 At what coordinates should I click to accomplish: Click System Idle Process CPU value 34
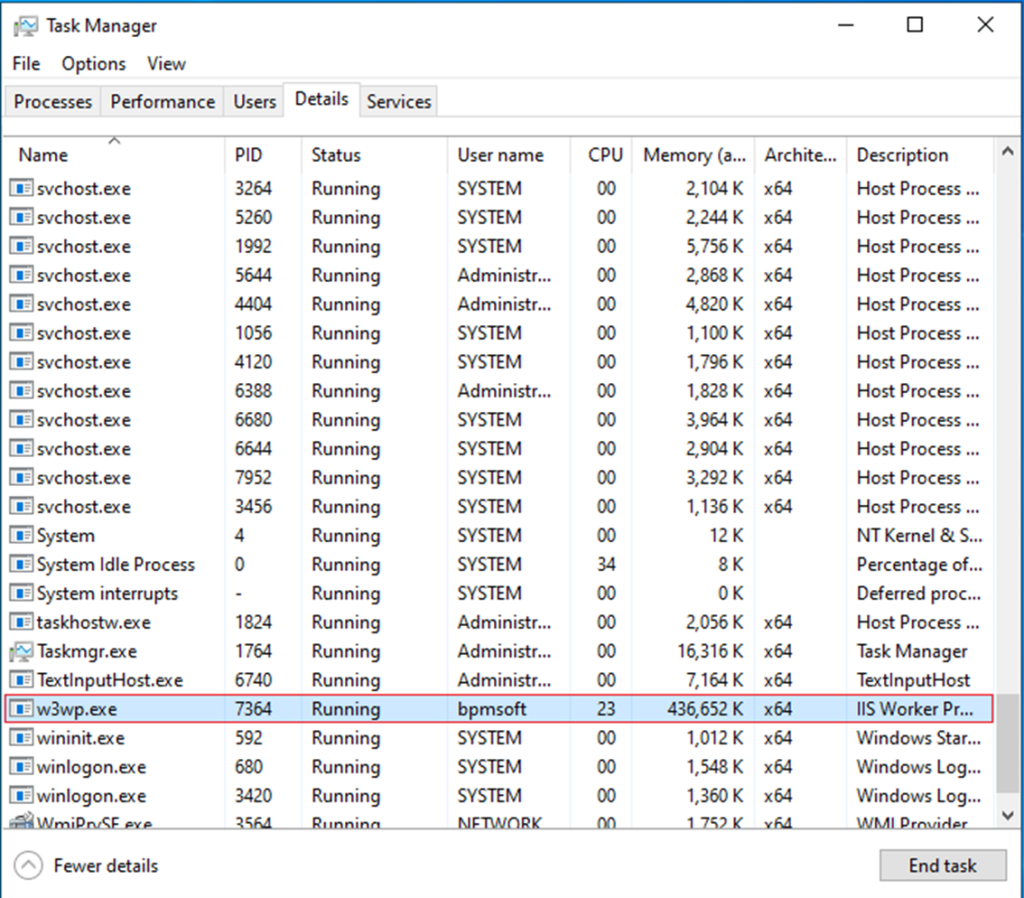coord(606,564)
